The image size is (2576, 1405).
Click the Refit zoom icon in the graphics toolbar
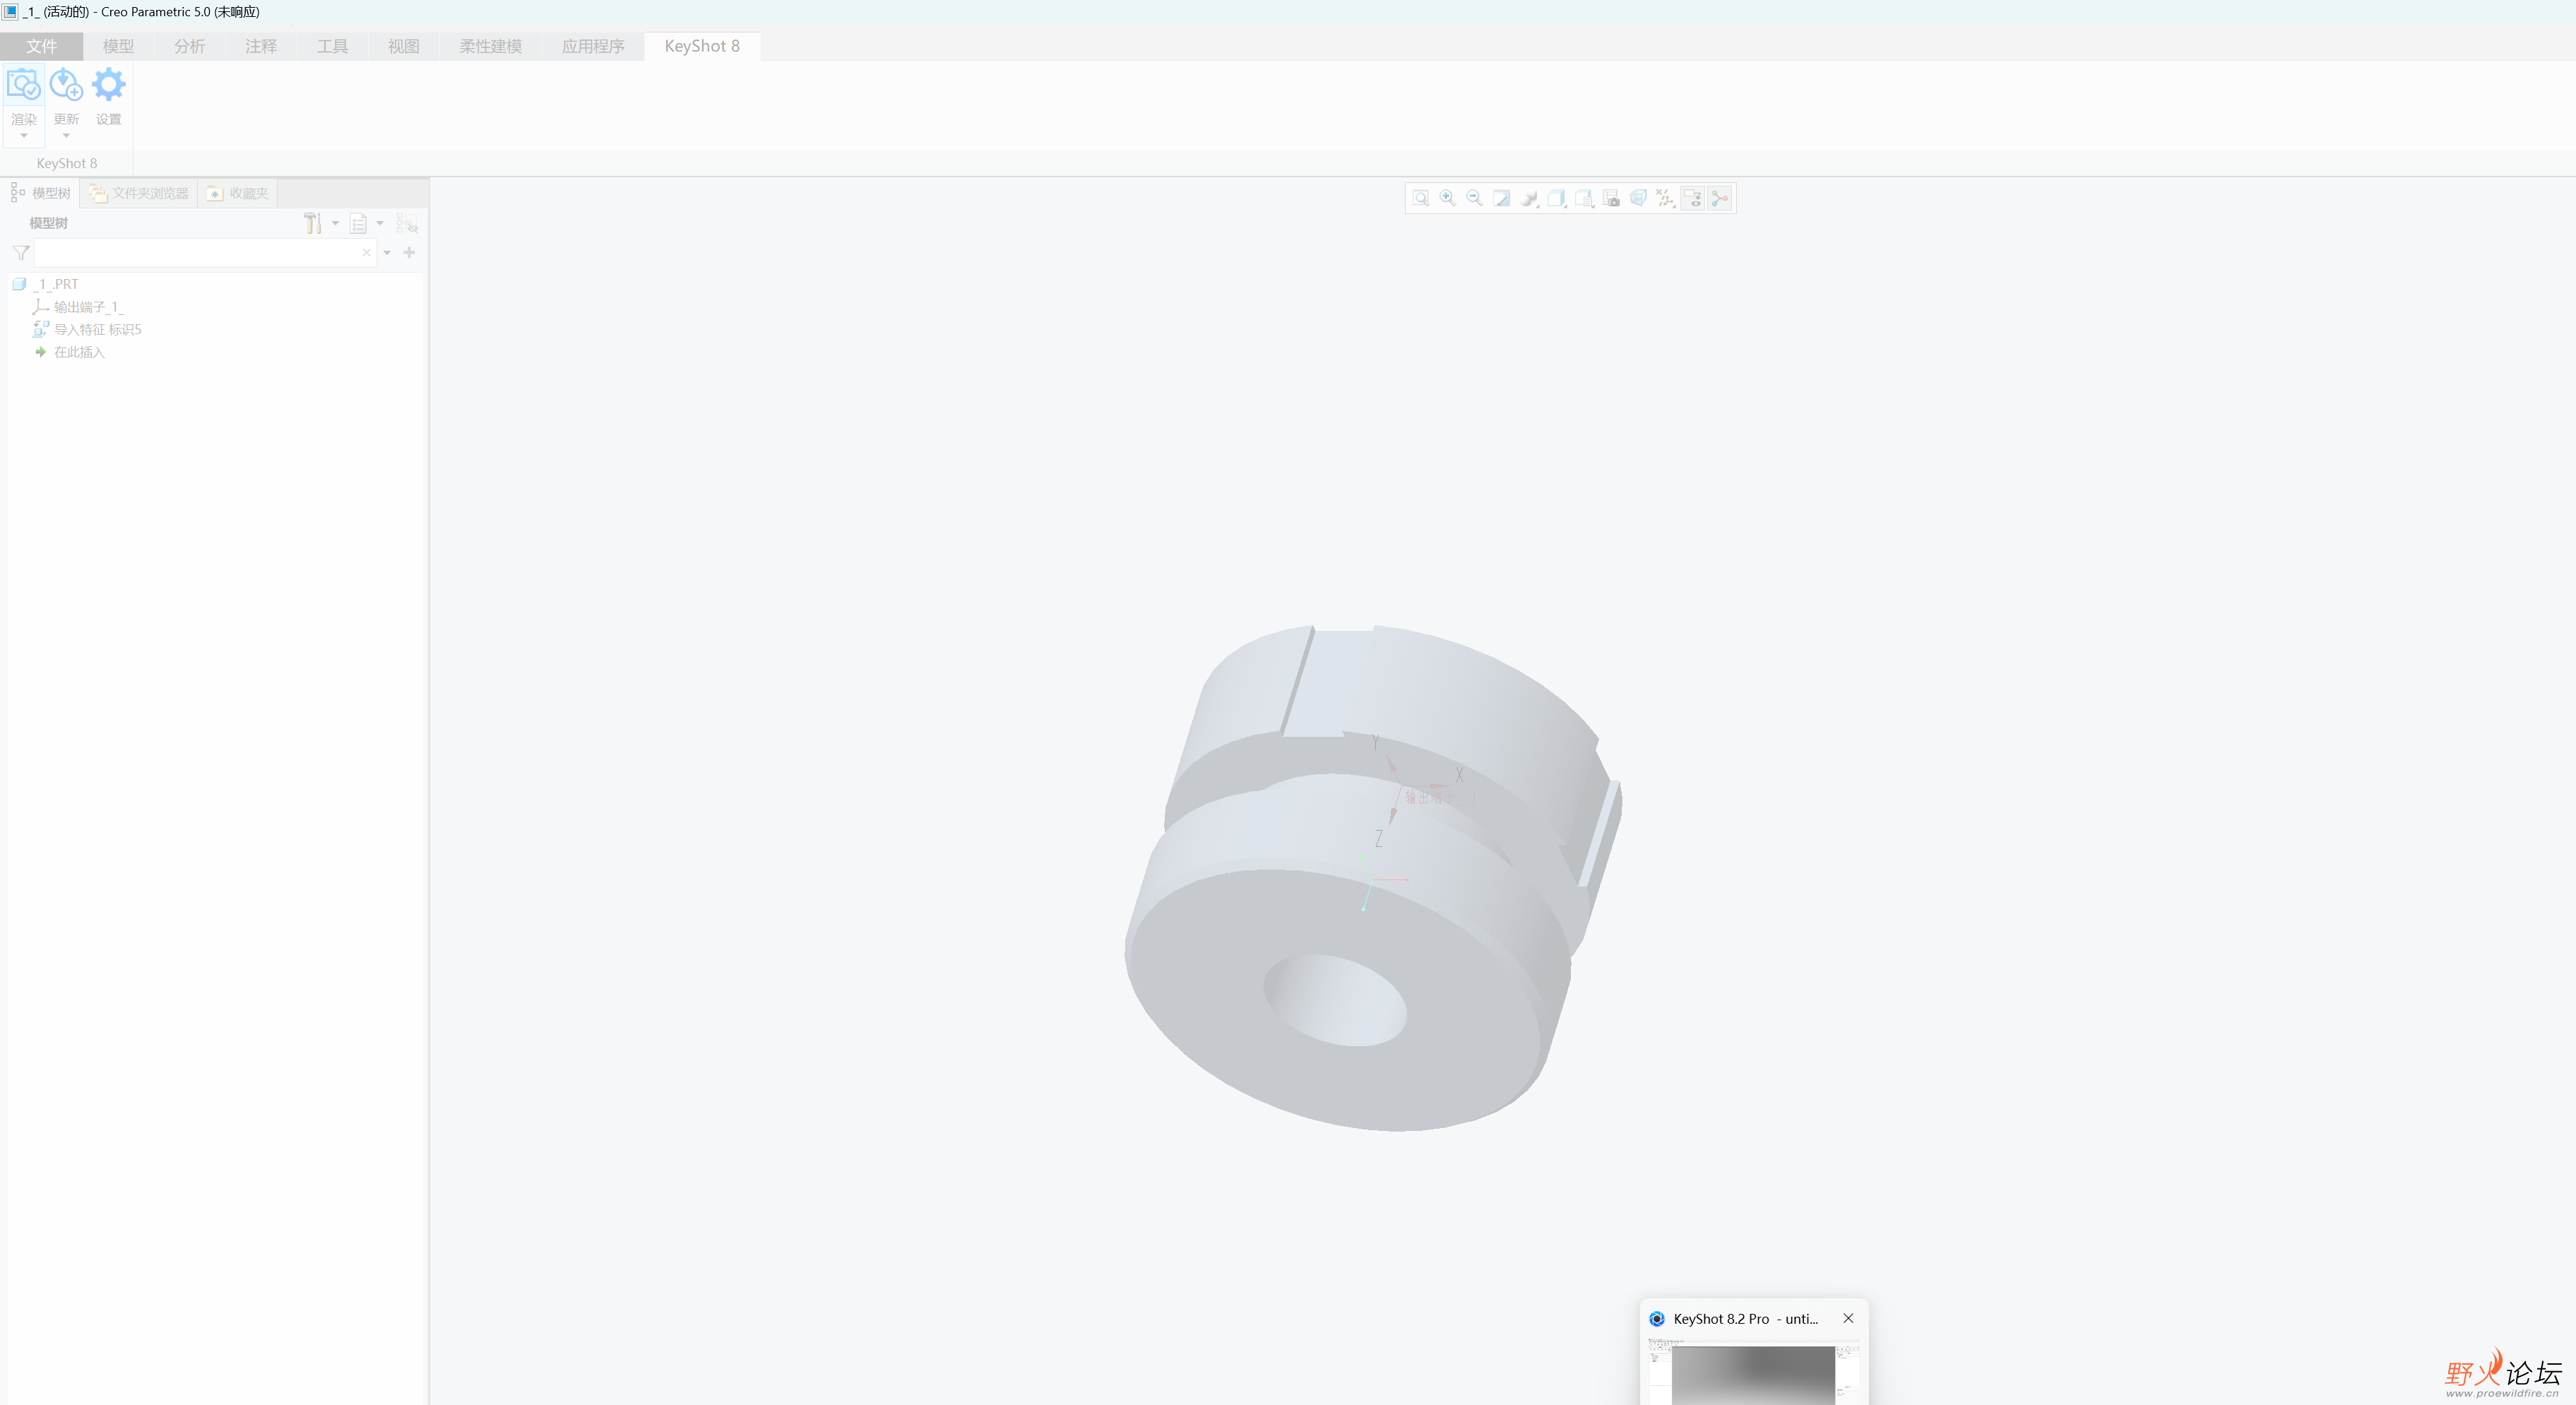(x=1420, y=198)
